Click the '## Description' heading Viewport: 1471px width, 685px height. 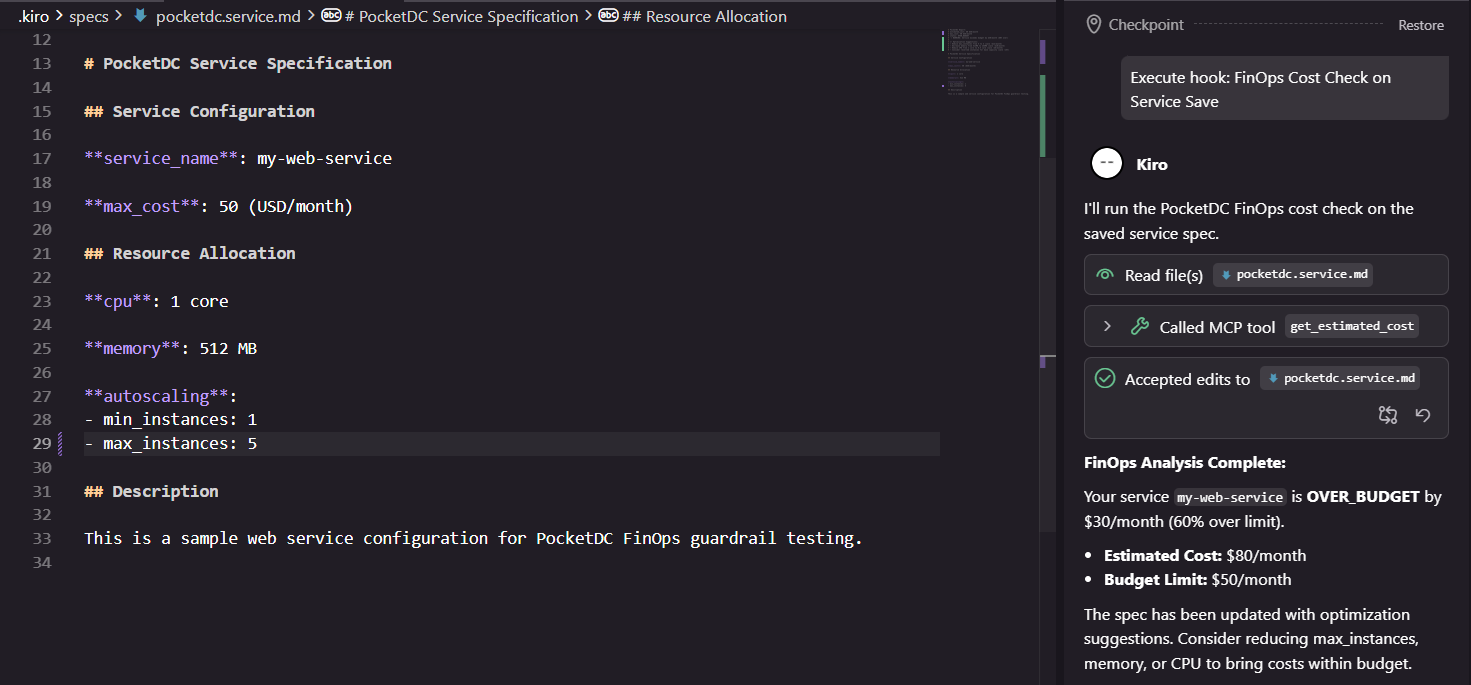click(x=151, y=491)
